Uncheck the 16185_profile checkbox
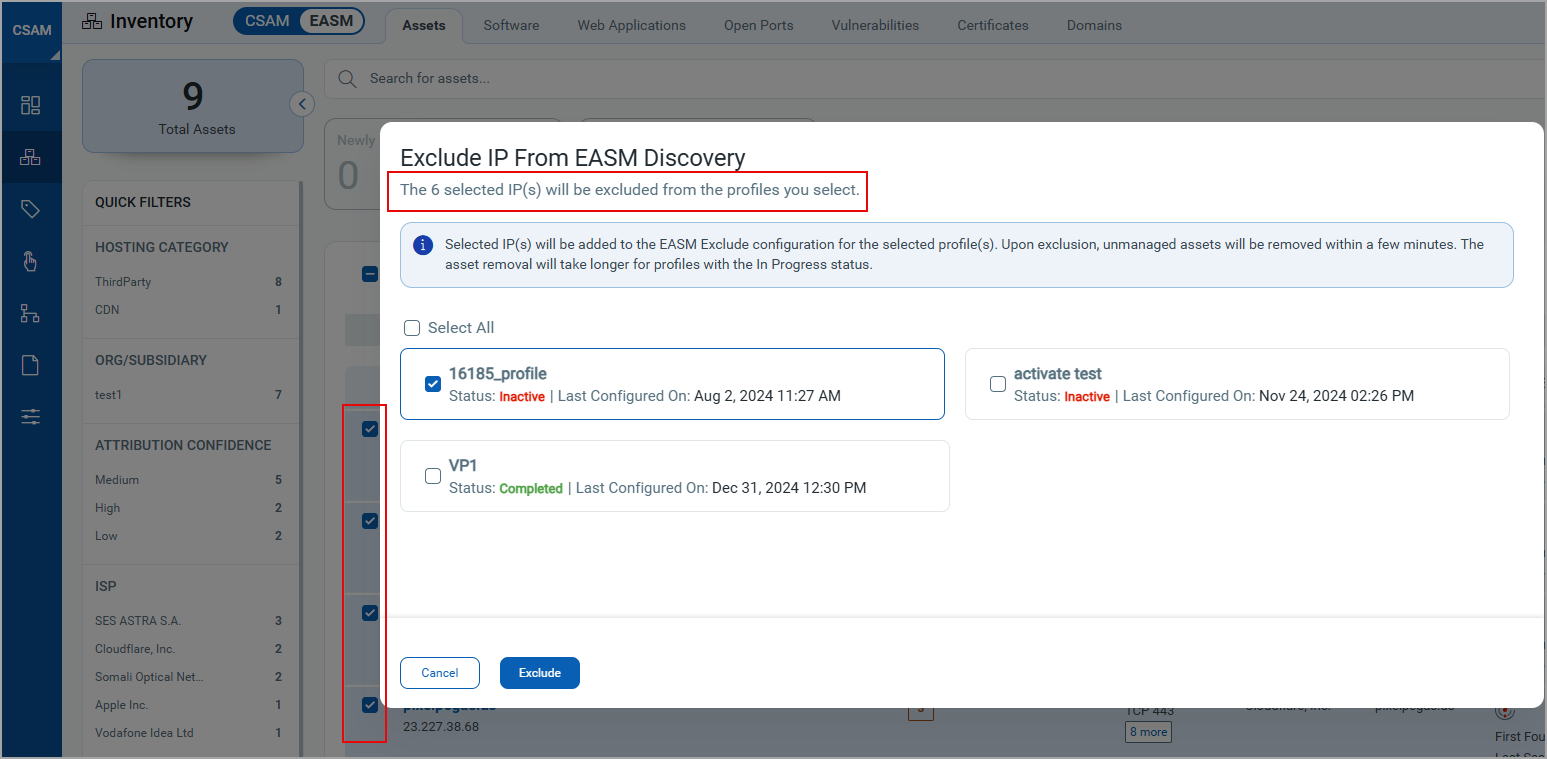The image size is (1547, 759). (432, 384)
